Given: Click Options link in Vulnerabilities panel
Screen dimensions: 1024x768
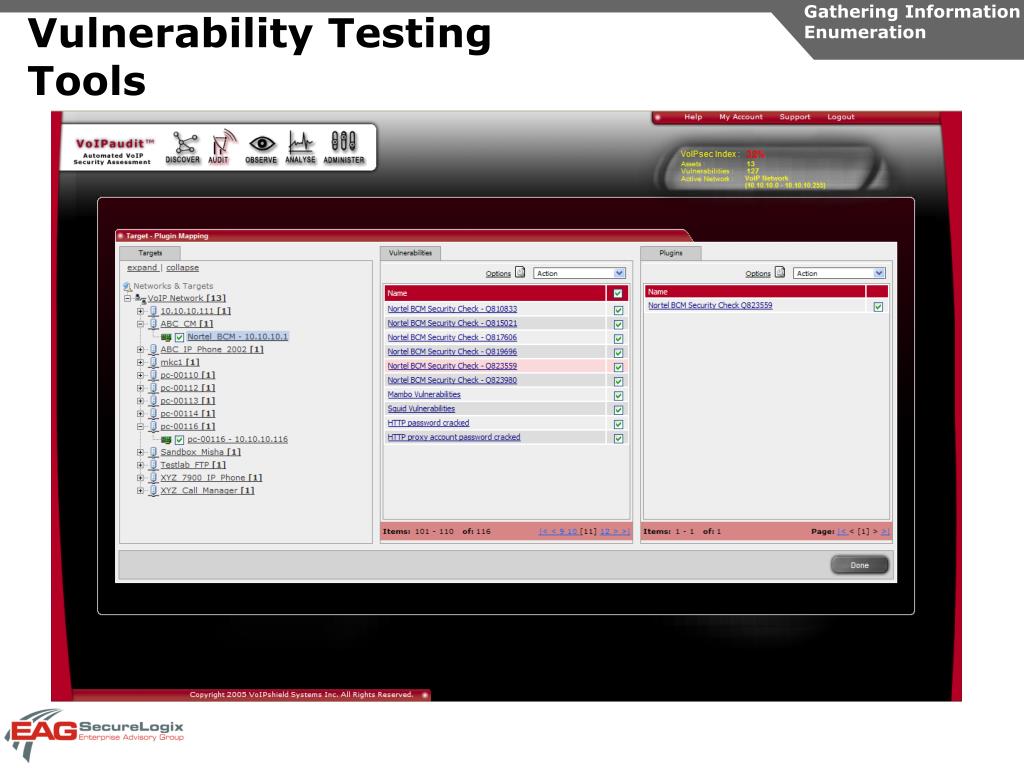Looking at the screenshot, I should coord(498,274).
